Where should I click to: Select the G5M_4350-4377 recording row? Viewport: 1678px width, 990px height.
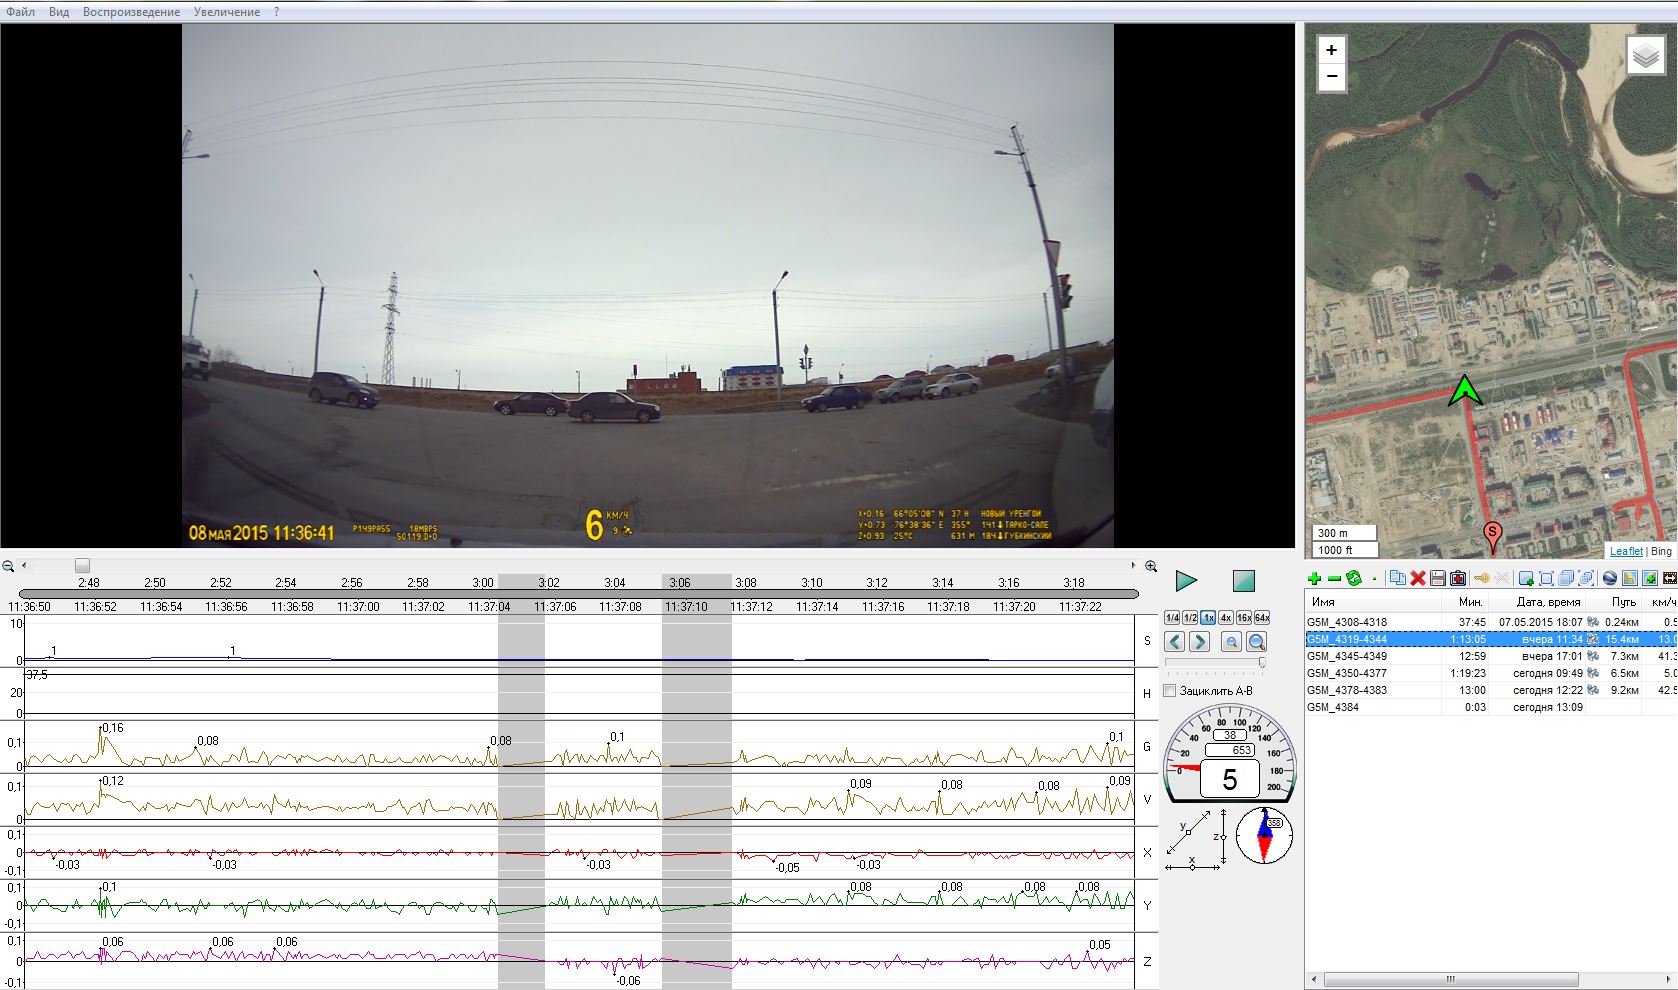pos(1346,673)
